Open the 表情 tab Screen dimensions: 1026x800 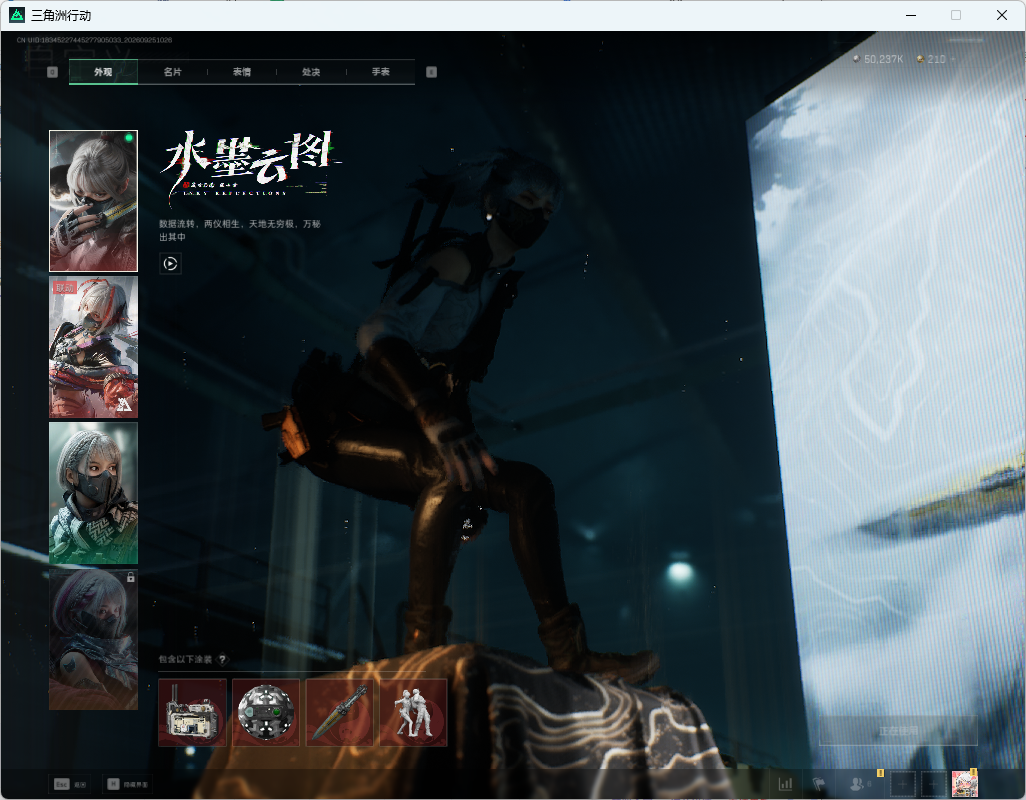coord(242,72)
